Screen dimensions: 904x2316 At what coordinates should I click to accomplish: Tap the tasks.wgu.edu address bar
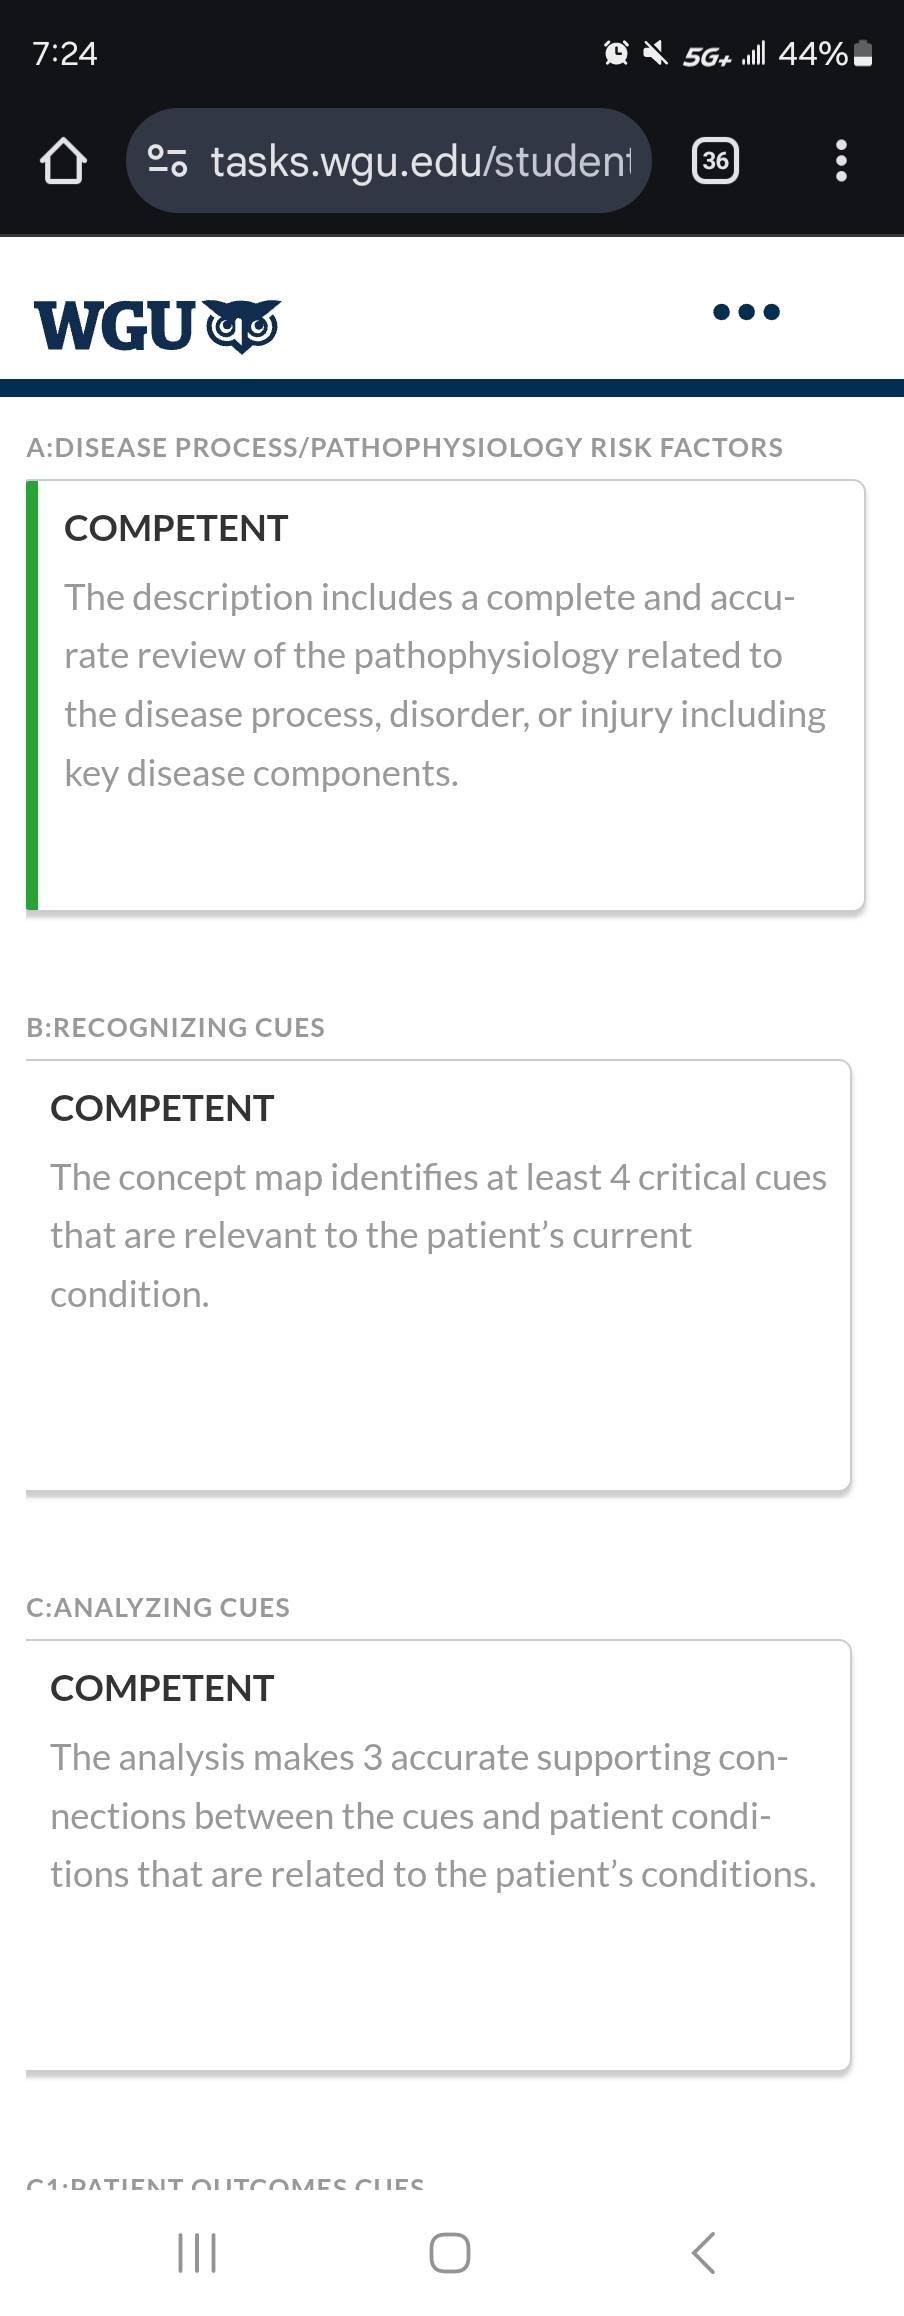(389, 160)
